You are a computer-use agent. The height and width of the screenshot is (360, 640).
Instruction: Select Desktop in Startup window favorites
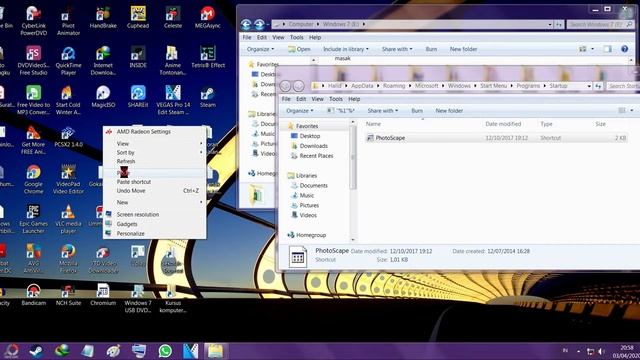[x=309, y=136]
